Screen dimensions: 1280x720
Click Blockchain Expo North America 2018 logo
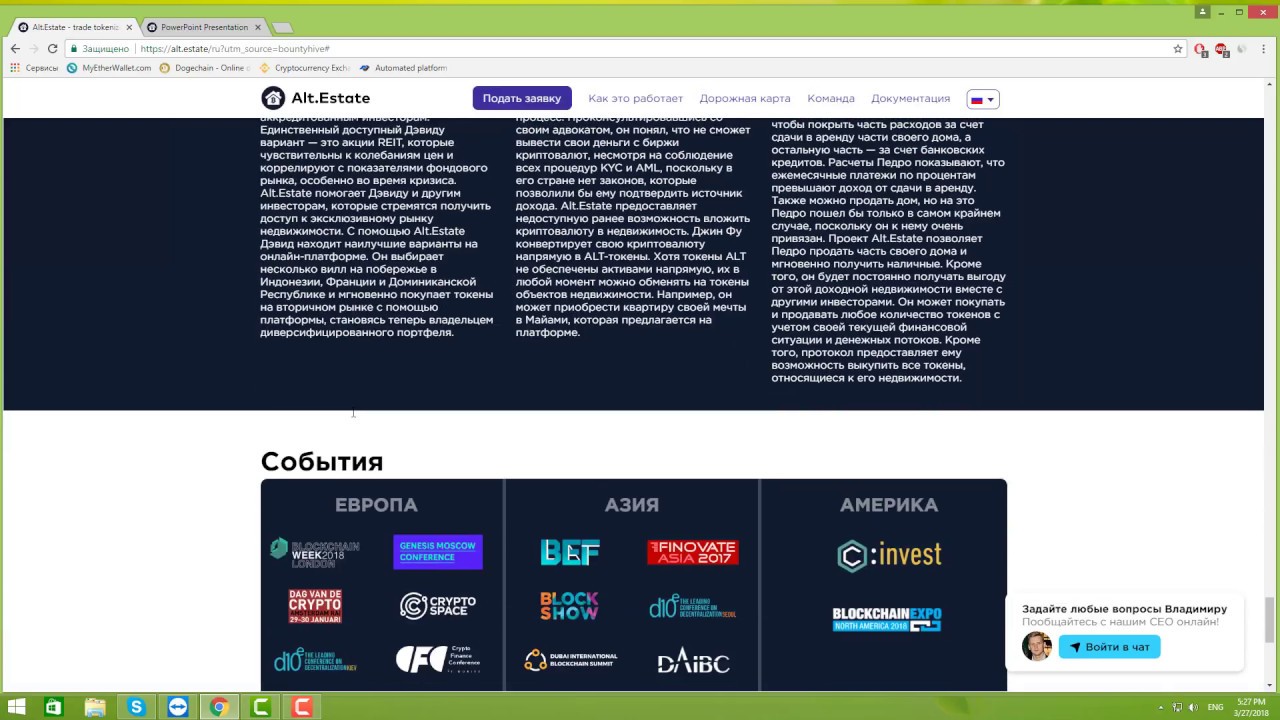point(887,620)
